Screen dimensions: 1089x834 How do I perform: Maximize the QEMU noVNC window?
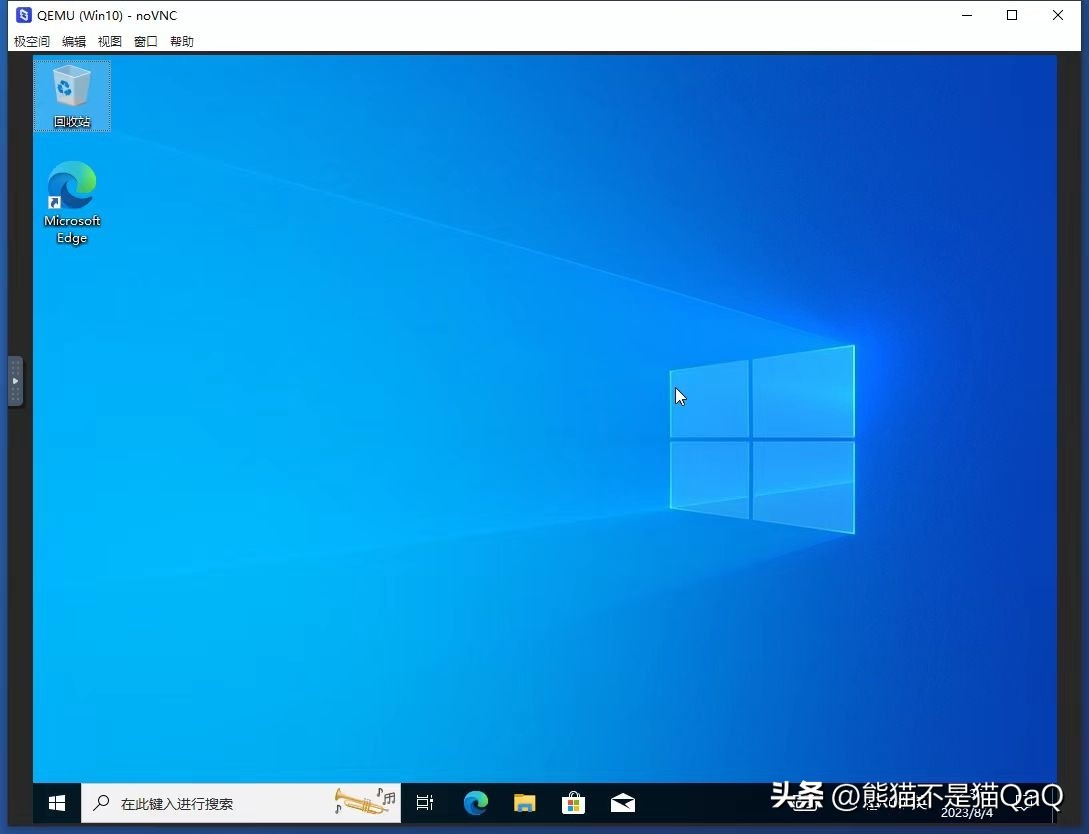point(1012,15)
